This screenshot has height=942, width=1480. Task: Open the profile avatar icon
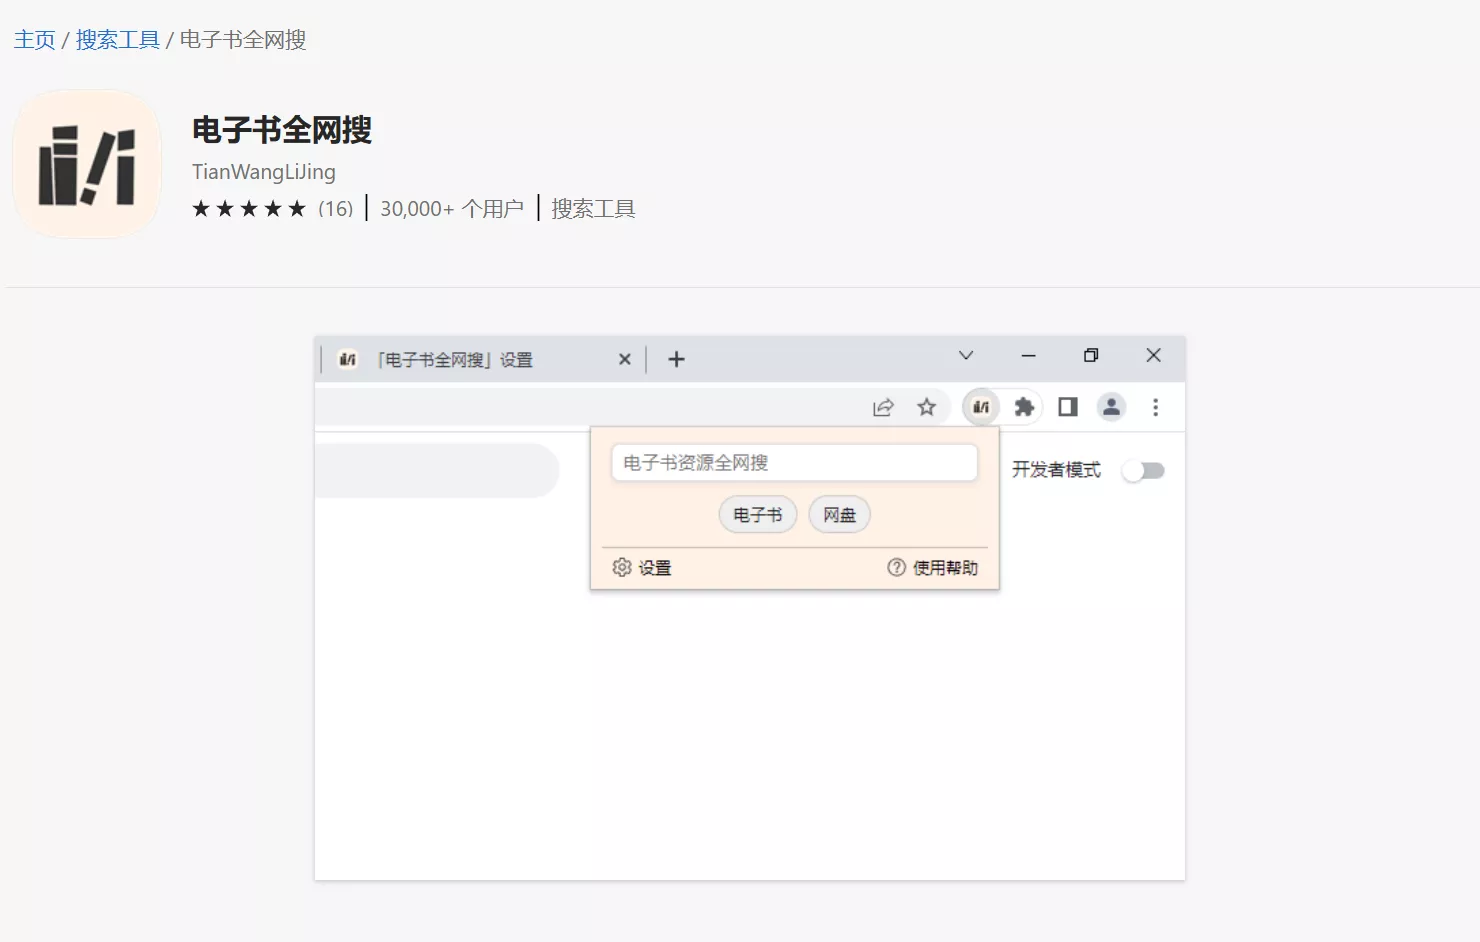pos(1112,407)
